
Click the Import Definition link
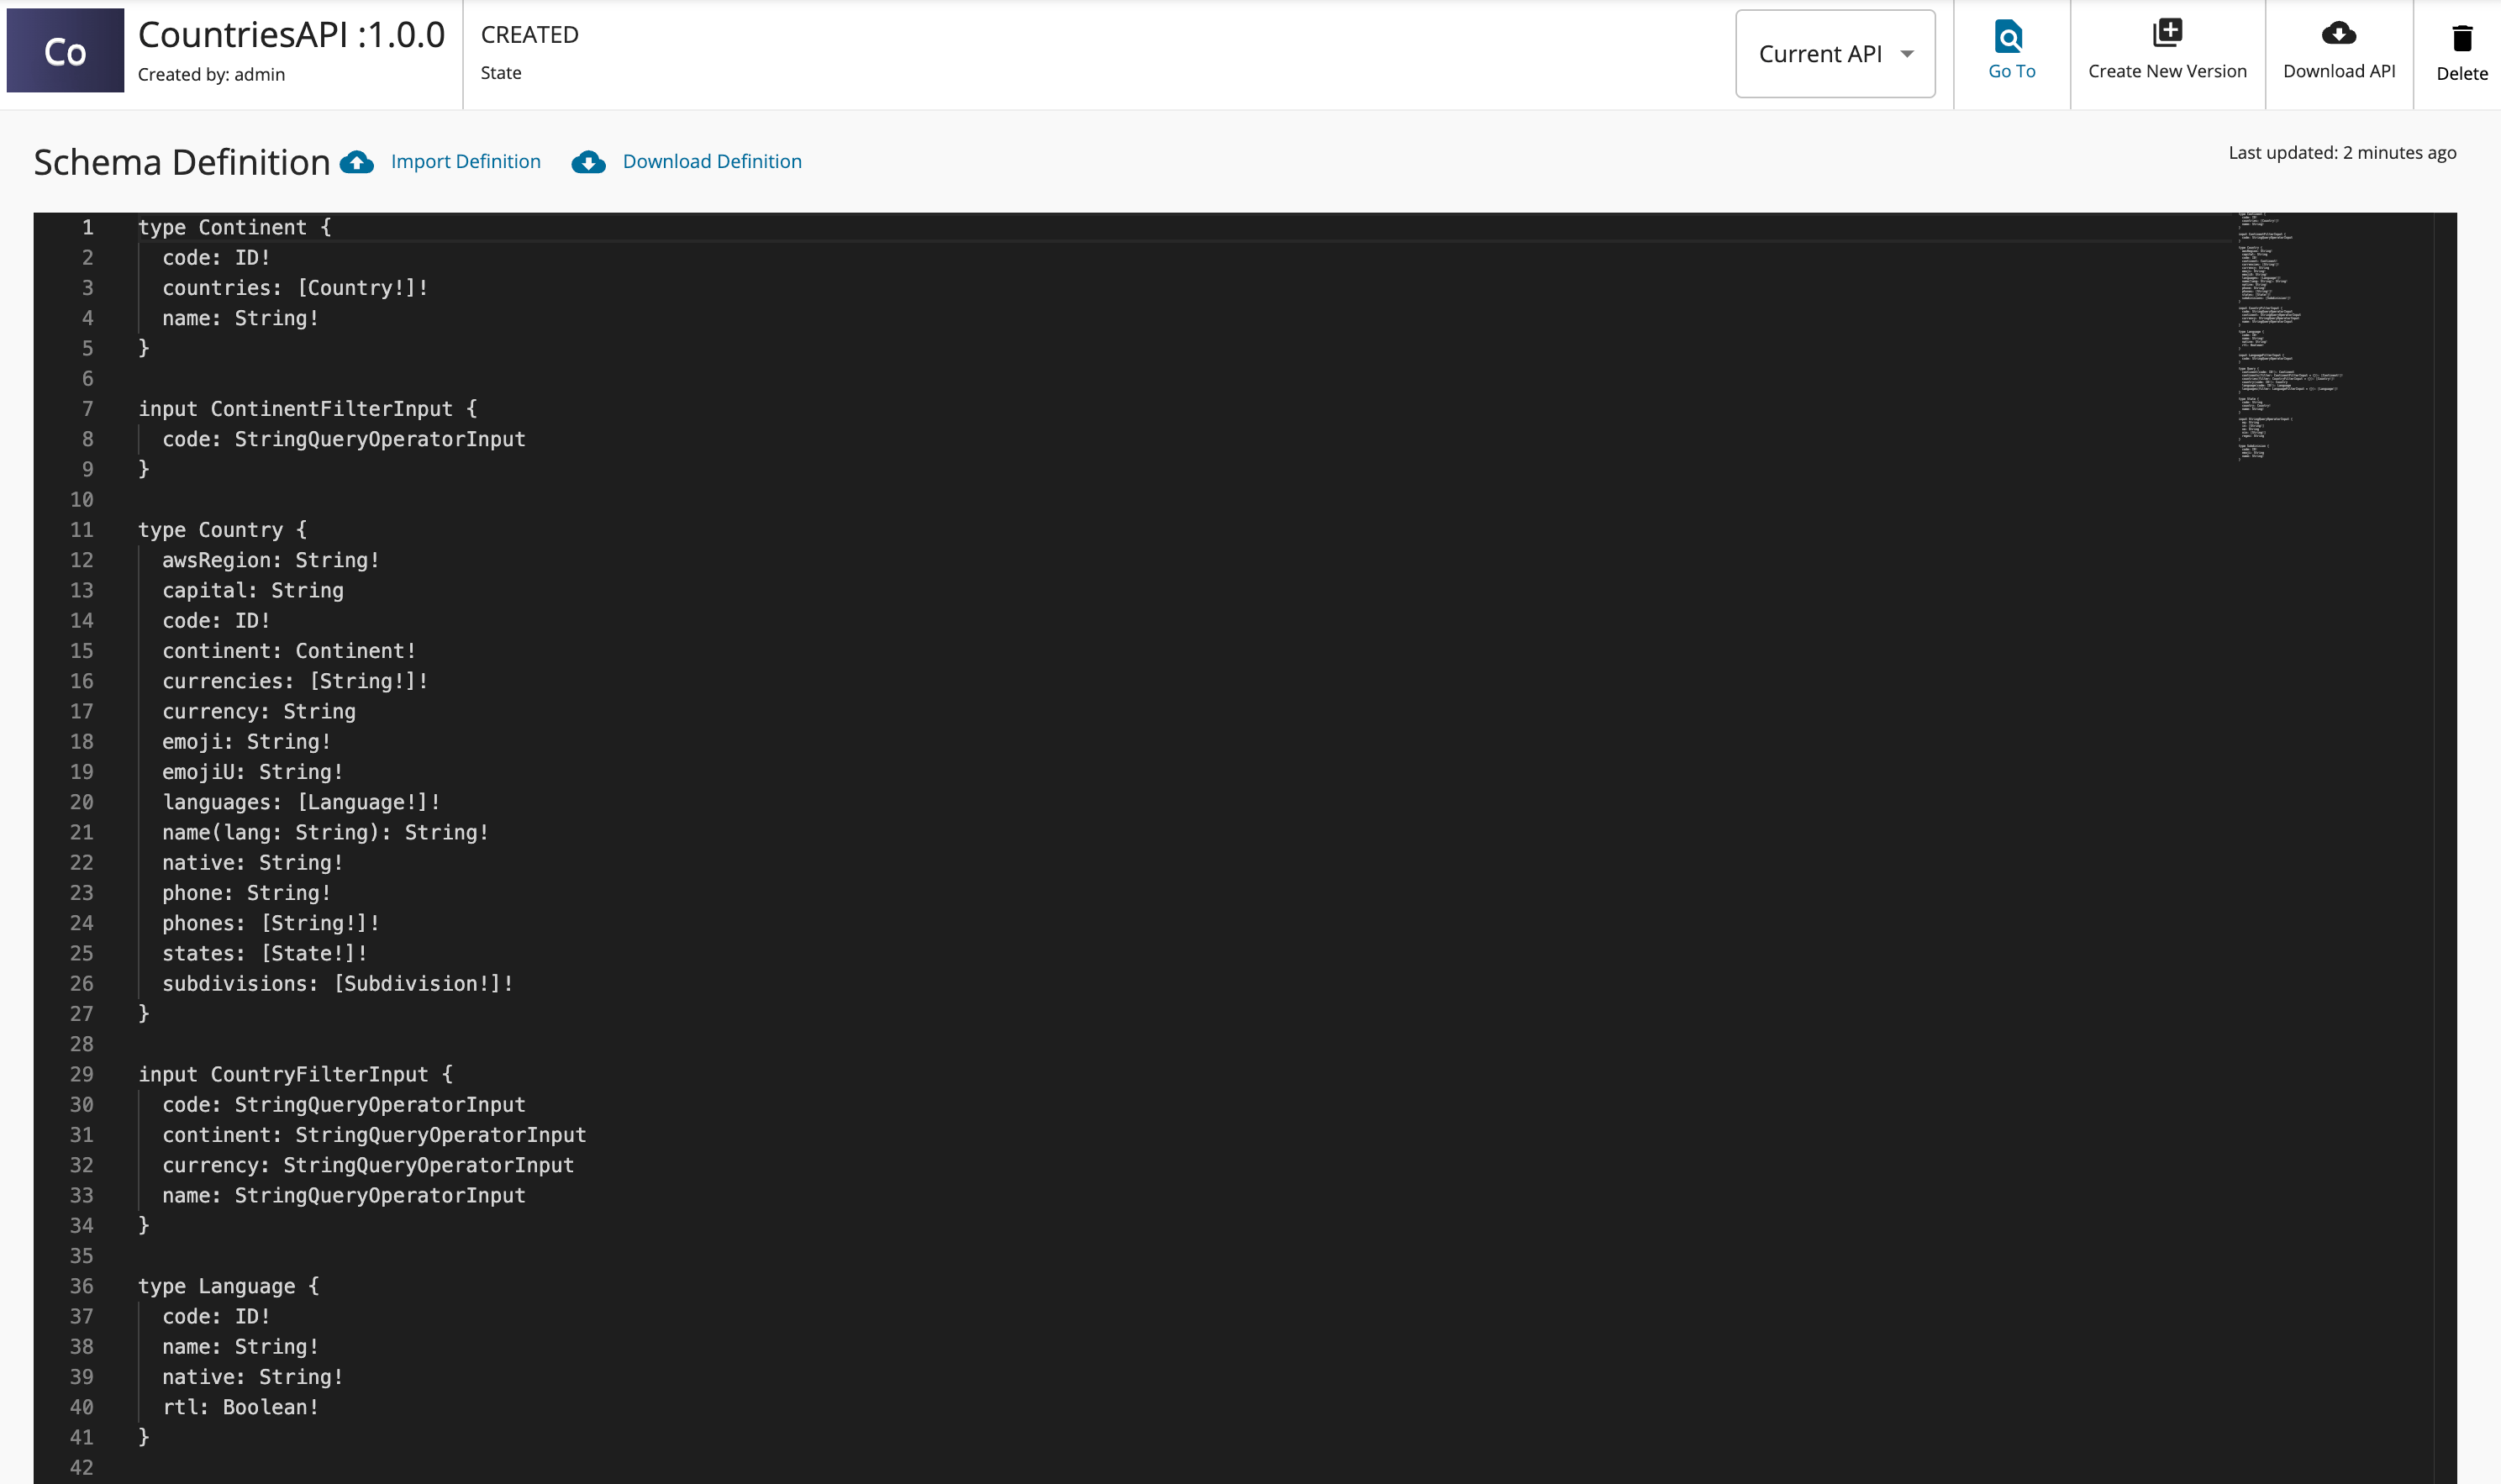(x=466, y=162)
